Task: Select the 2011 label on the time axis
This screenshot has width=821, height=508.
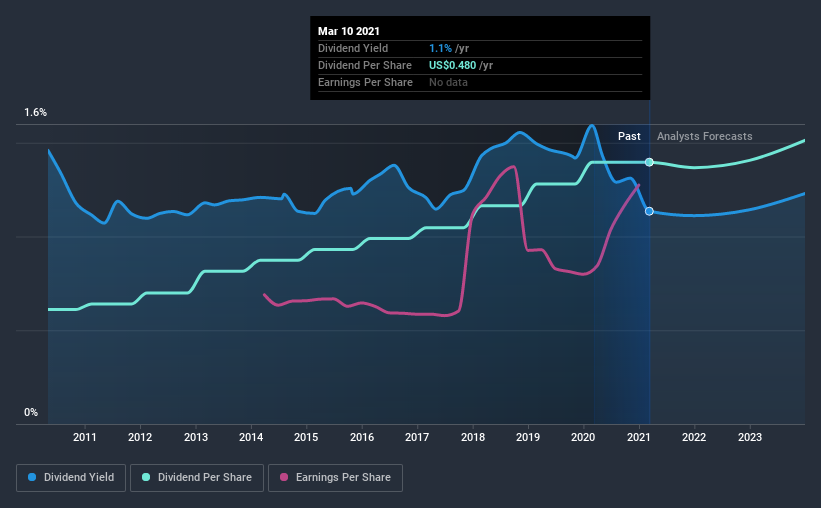Action: (85, 437)
